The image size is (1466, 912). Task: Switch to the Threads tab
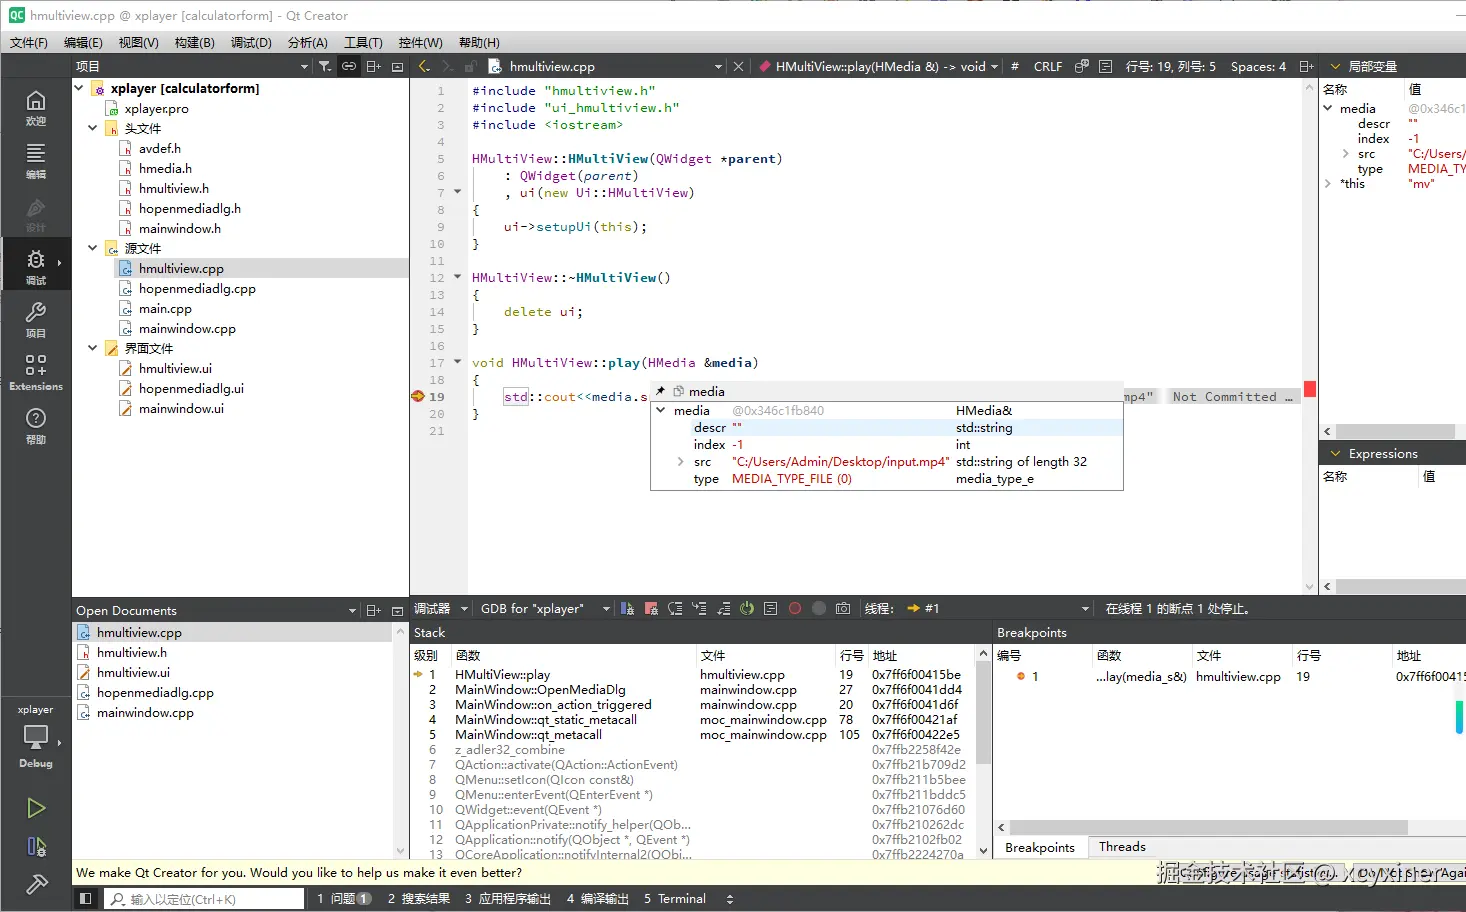1122,847
